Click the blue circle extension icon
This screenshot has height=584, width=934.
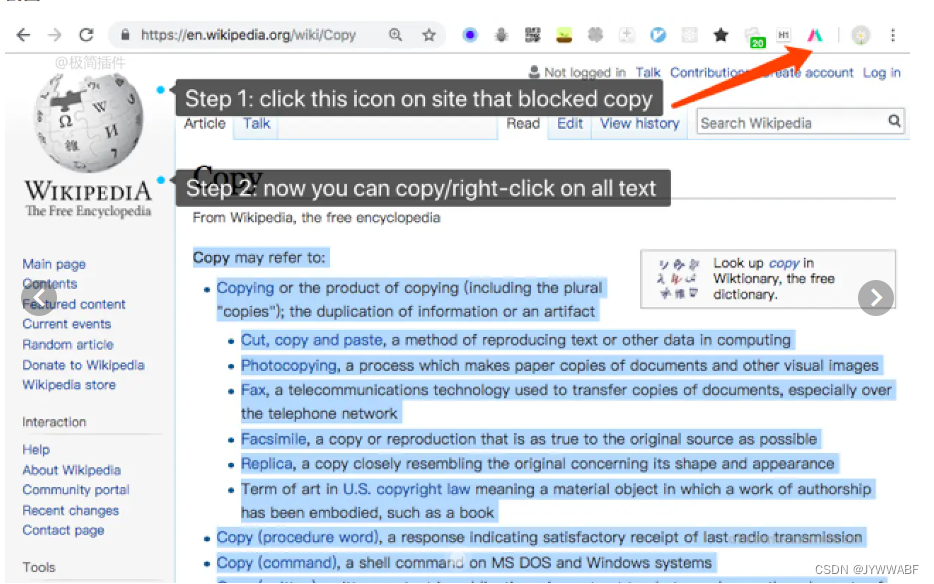coord(470,35)
